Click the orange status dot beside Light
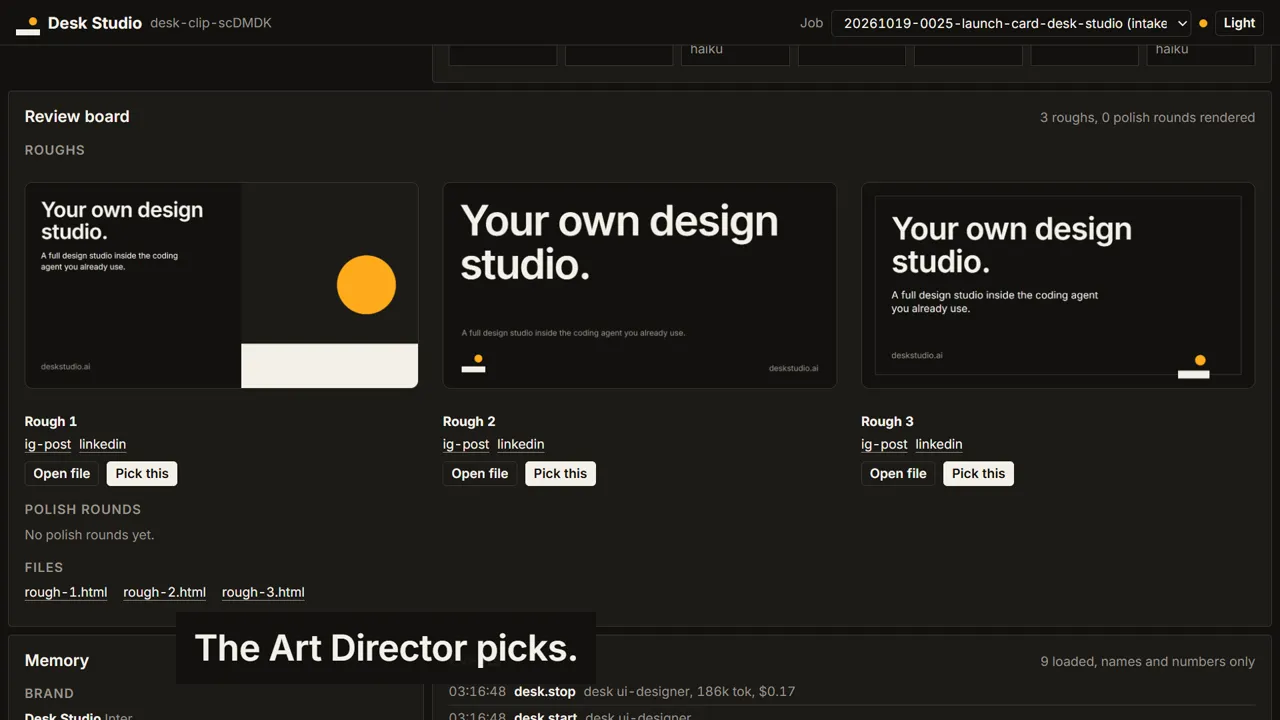Image resolution: width=1280 pixels, height=720 pixels. 1203,23
